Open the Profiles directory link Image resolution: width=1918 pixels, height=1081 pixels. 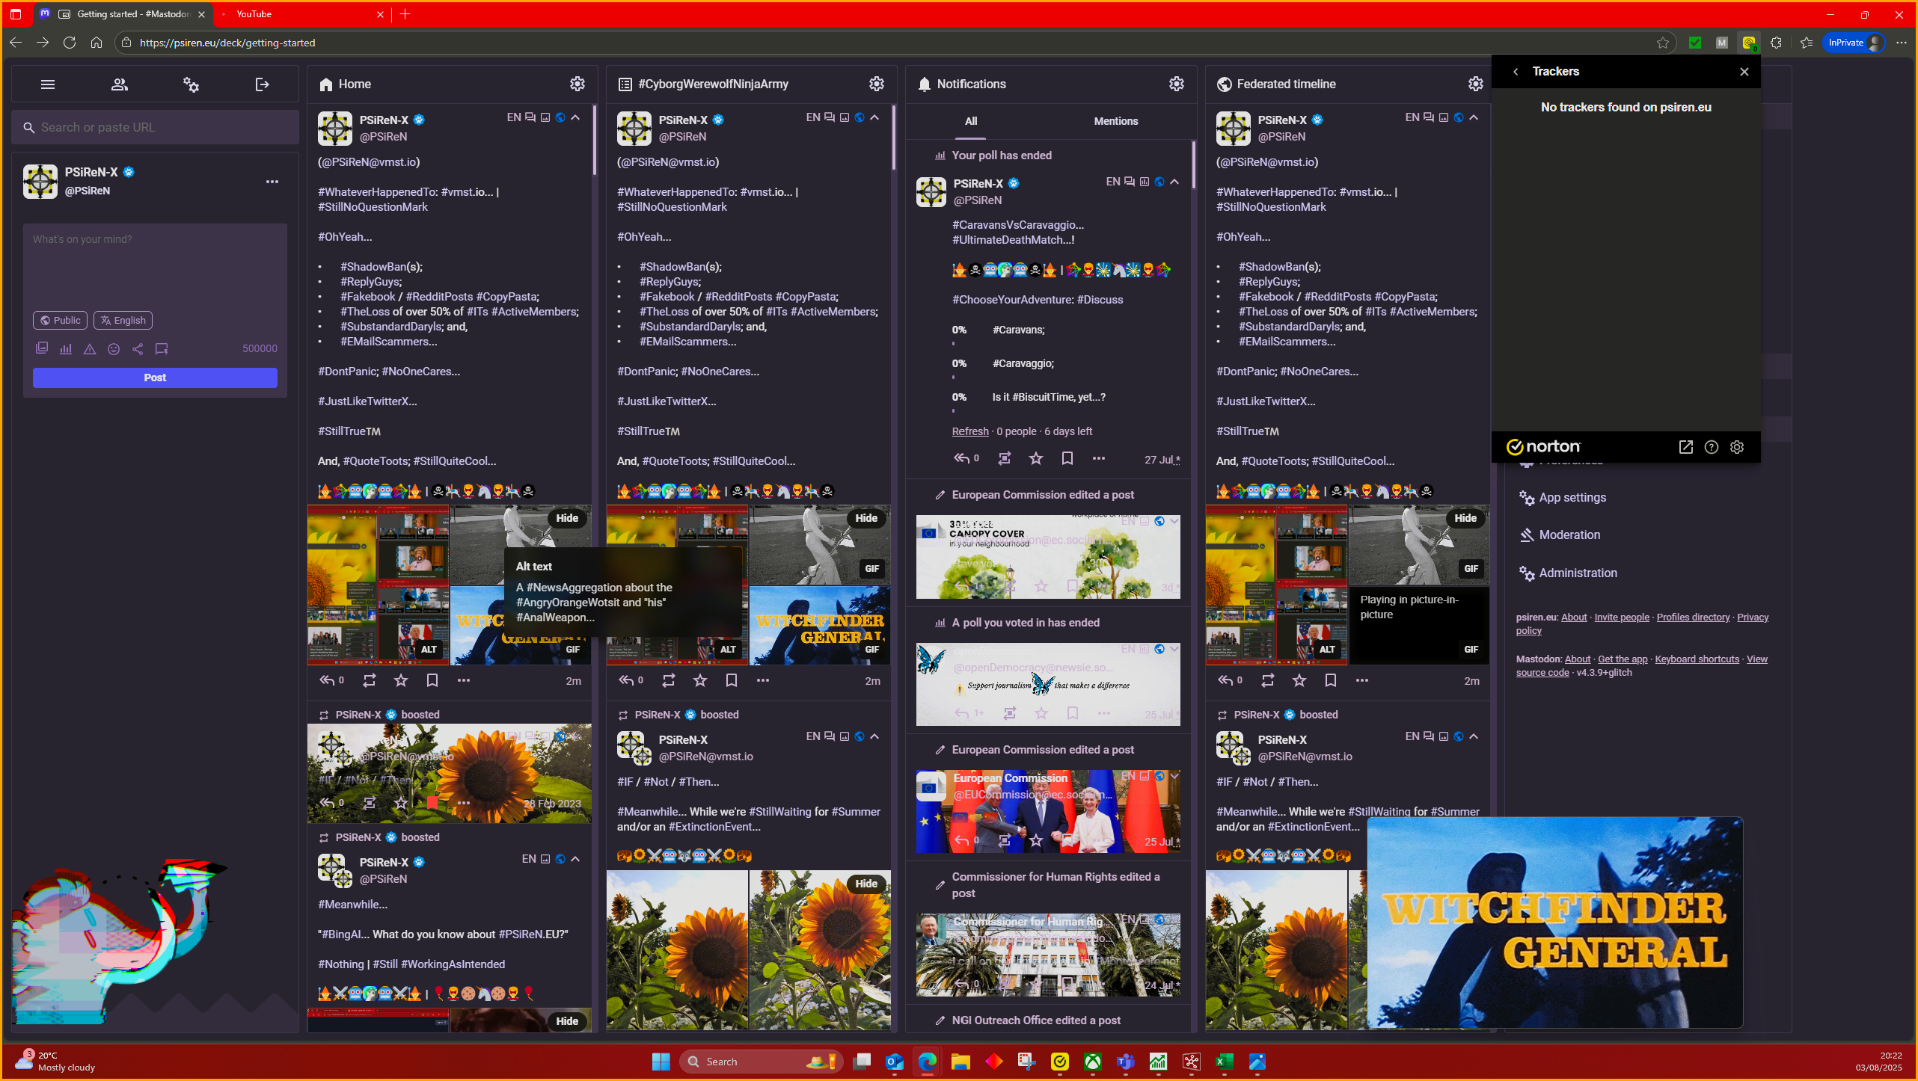pos(1692,618)
